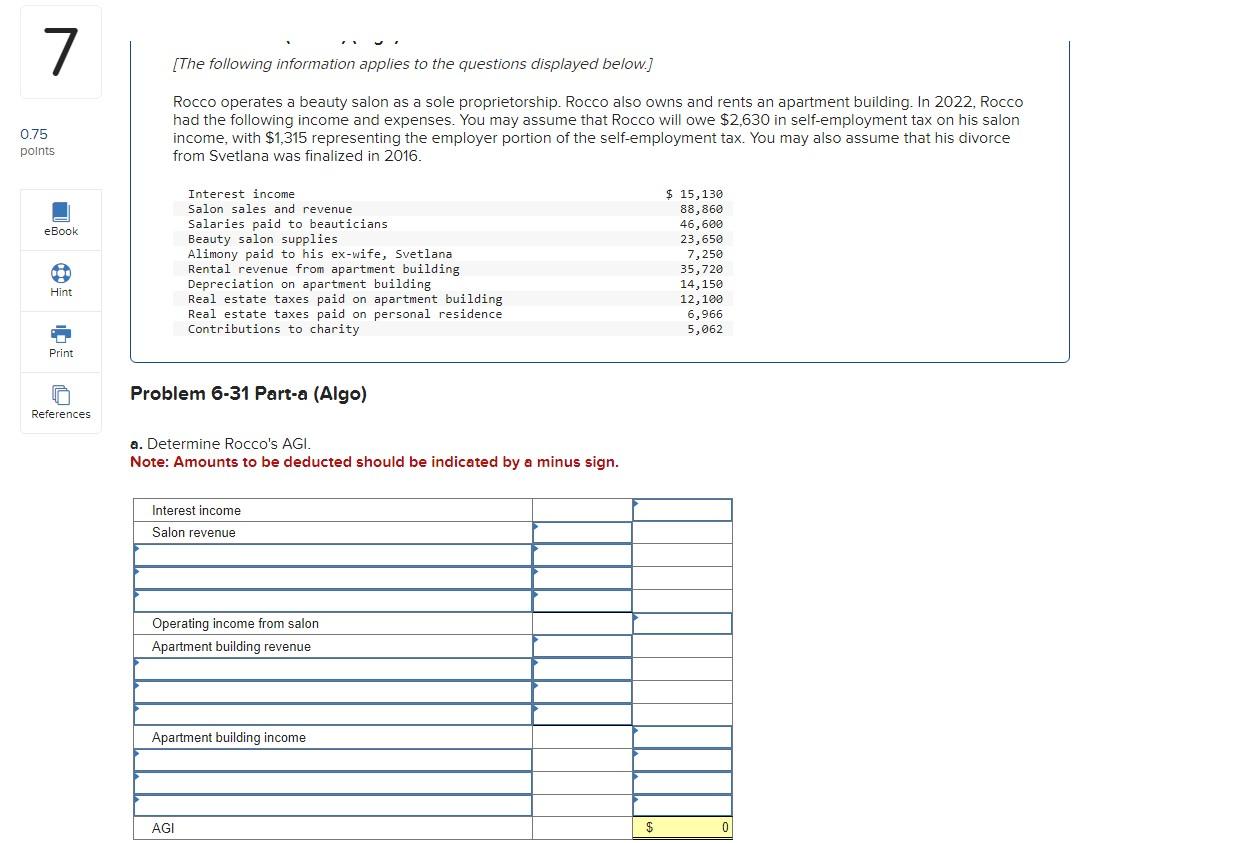This screenshot has width=1255, height=843.
Task: Open the References panel
Action: [60, 403]
